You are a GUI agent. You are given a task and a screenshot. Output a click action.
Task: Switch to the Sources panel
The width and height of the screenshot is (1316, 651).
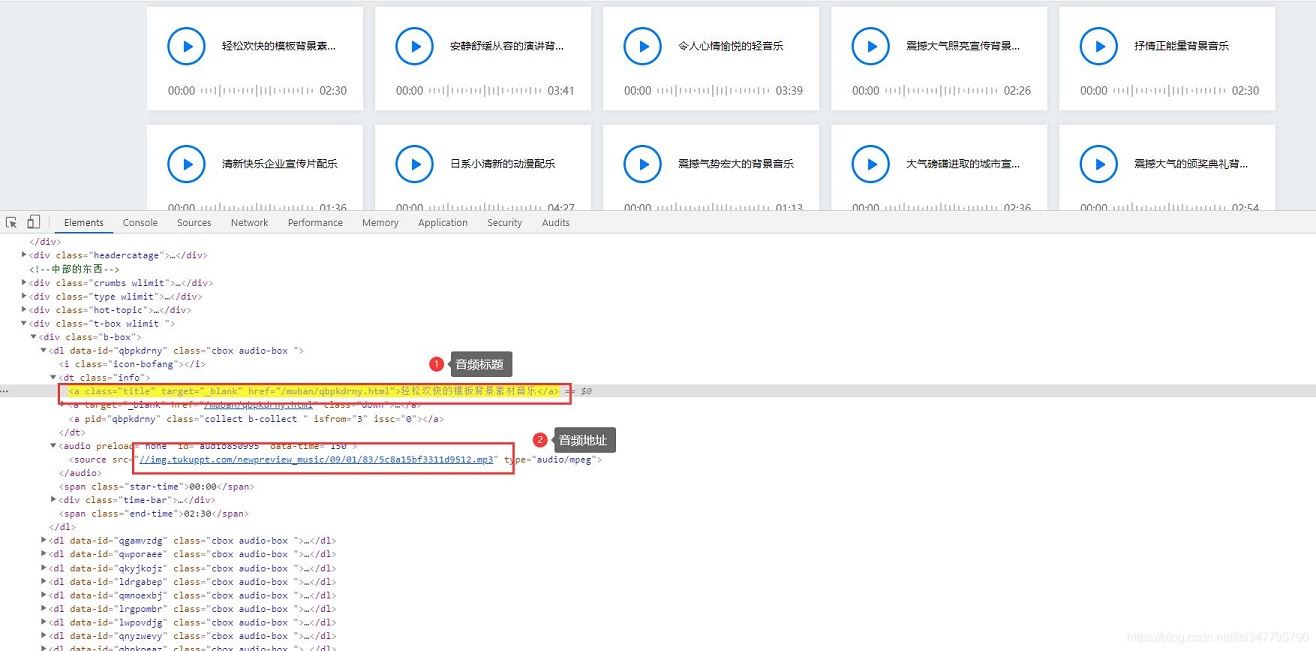pos(193,222)
